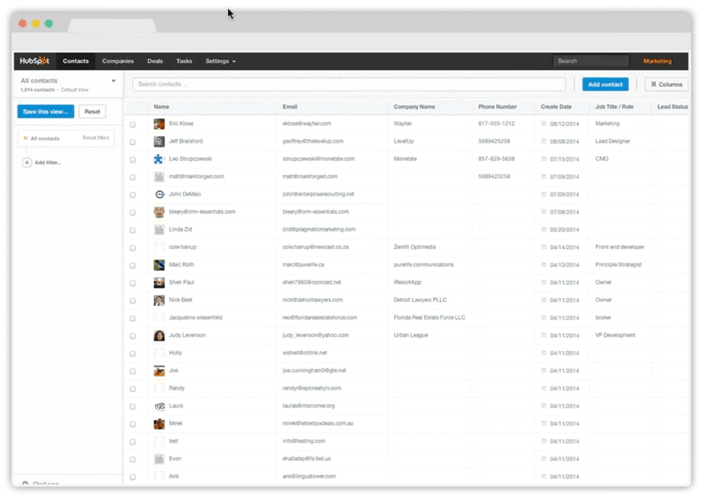Go to the Contacts tab
The width and height of the screenshot is (704, 498).
click(75, 61)
